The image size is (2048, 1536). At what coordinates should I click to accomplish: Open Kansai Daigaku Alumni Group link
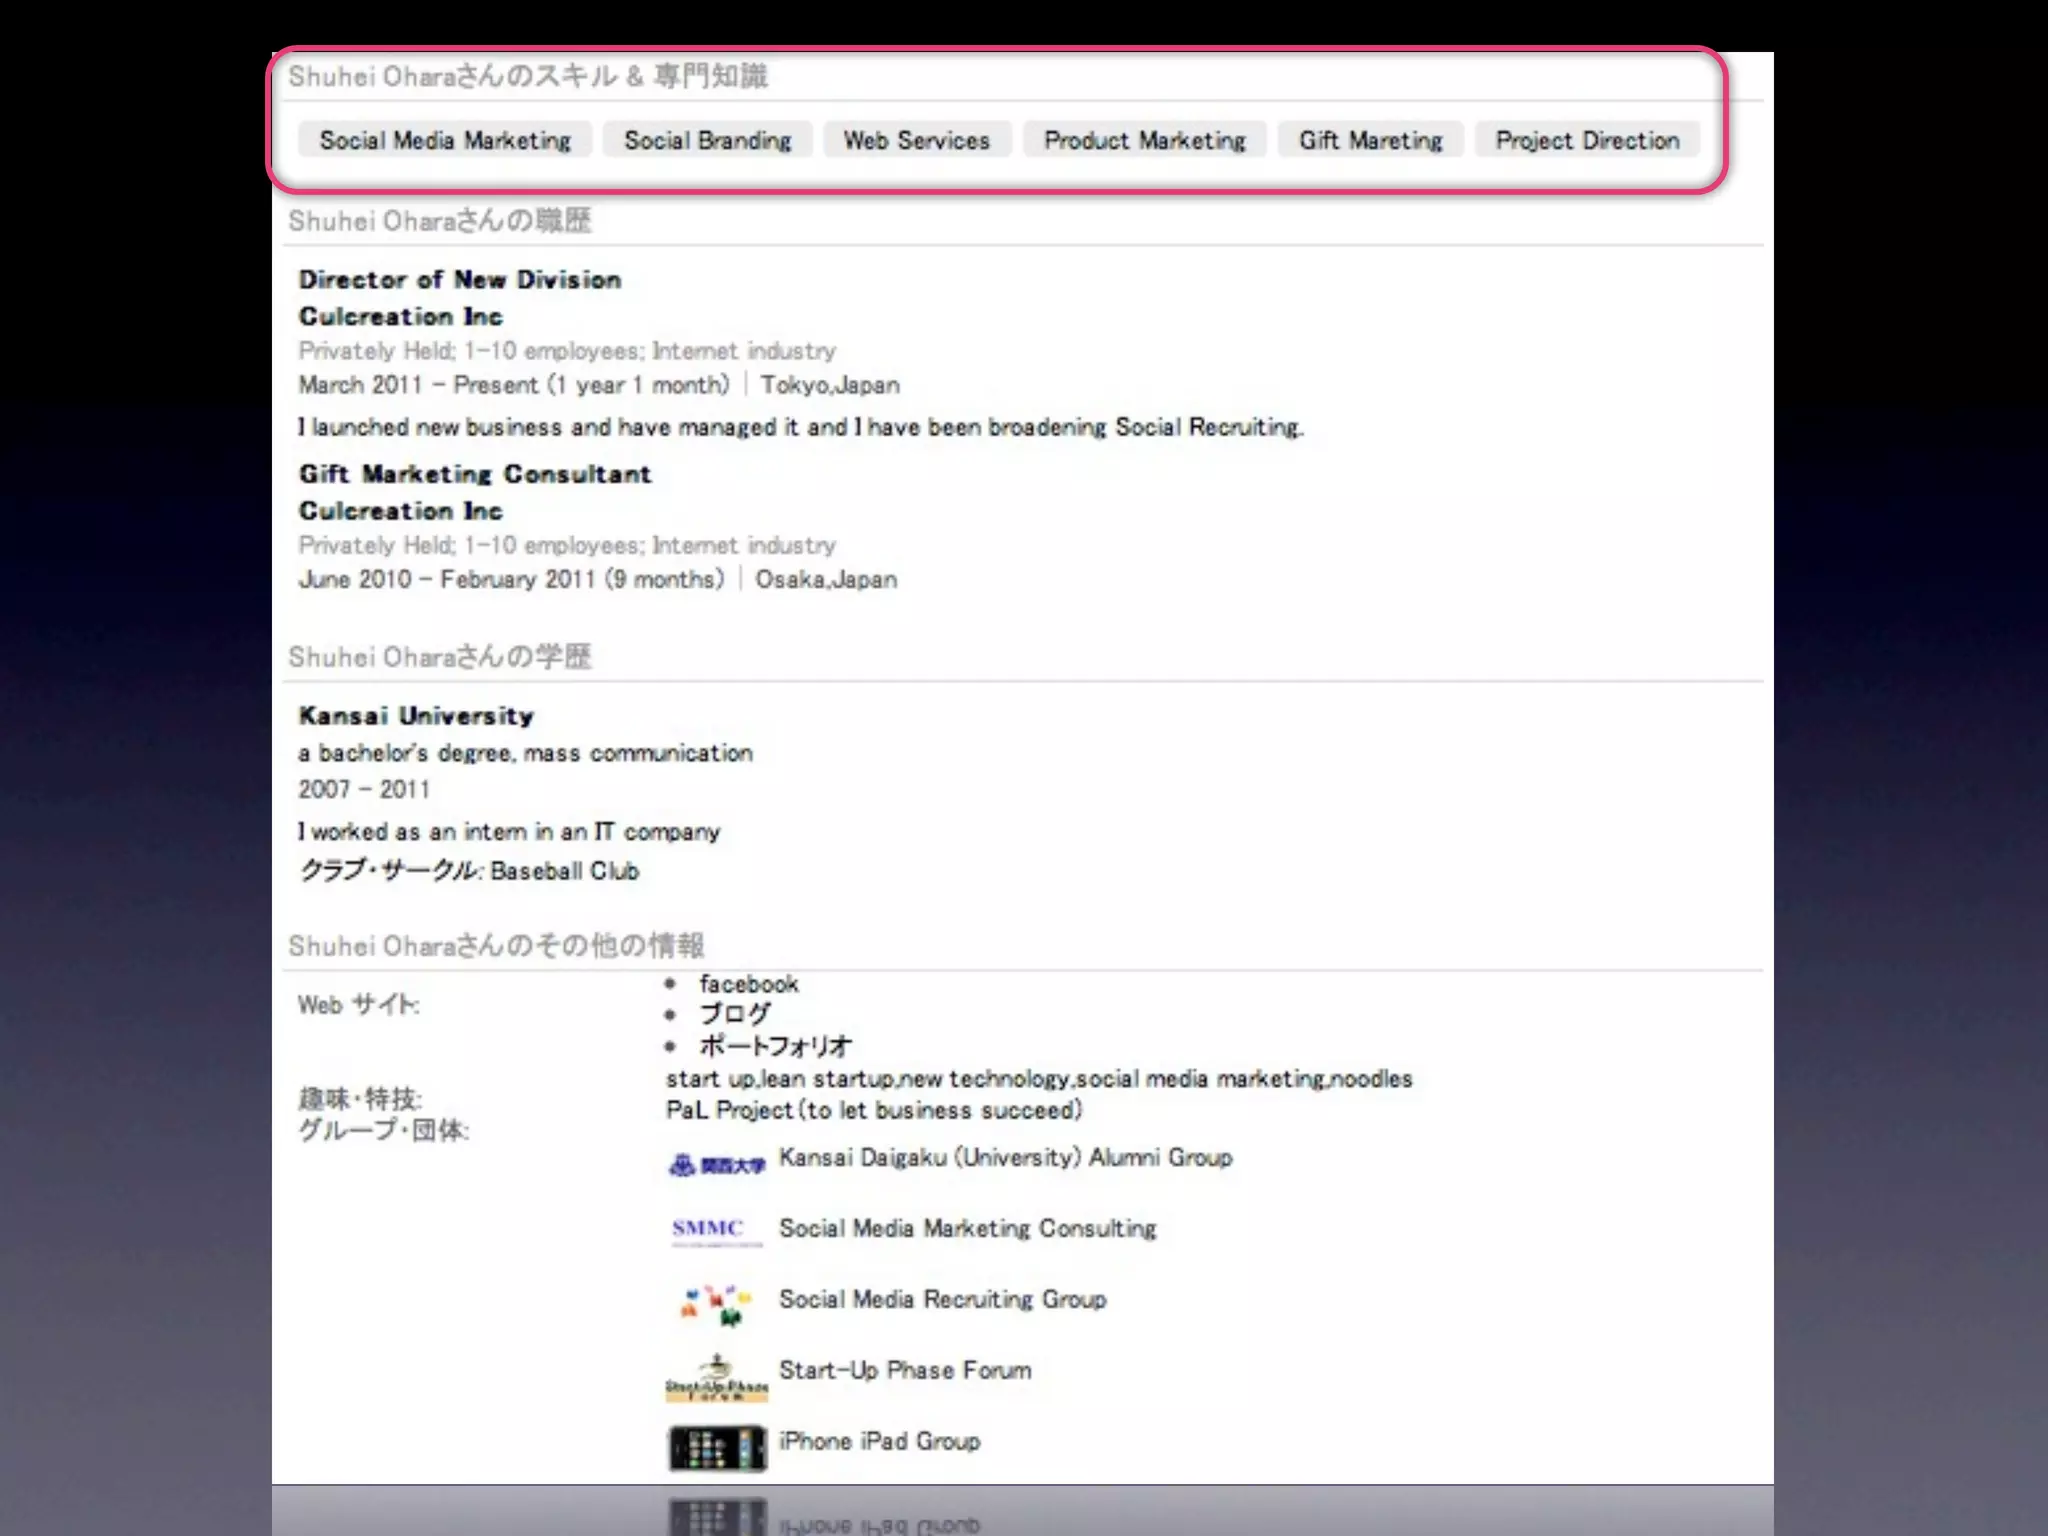point(1005,1158)
